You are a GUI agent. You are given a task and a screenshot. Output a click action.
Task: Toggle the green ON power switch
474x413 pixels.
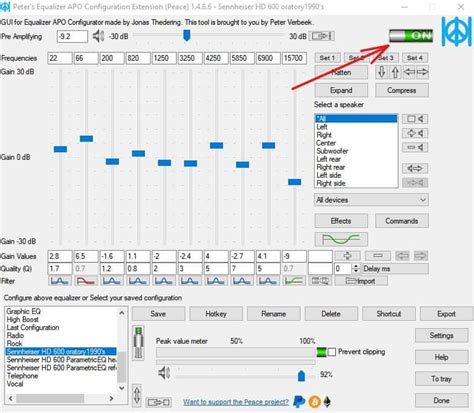coord(411,36)
